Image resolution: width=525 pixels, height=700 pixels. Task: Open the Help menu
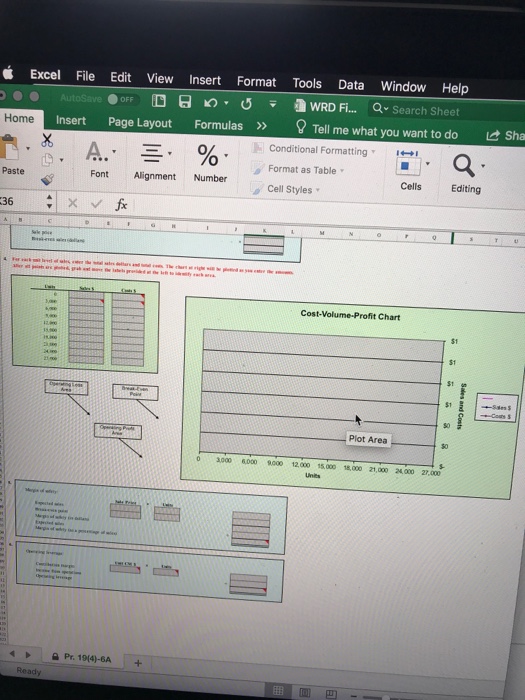coord(455,88)
